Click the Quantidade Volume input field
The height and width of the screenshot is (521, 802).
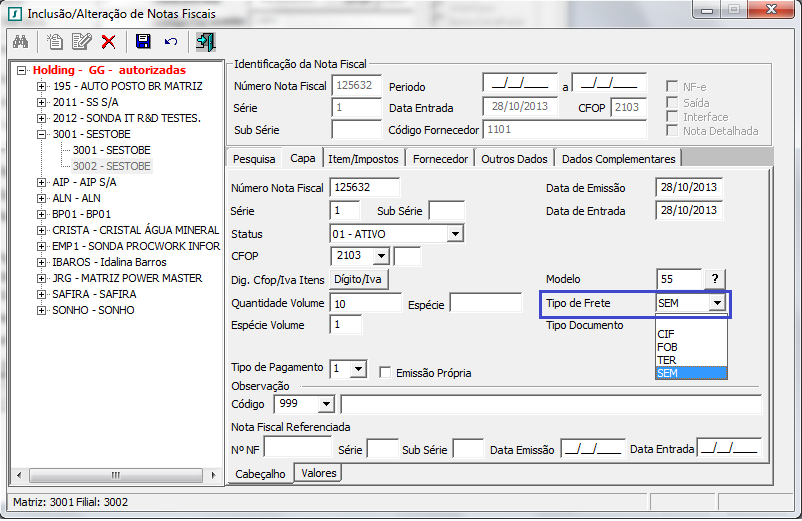[x=365, y=303]
